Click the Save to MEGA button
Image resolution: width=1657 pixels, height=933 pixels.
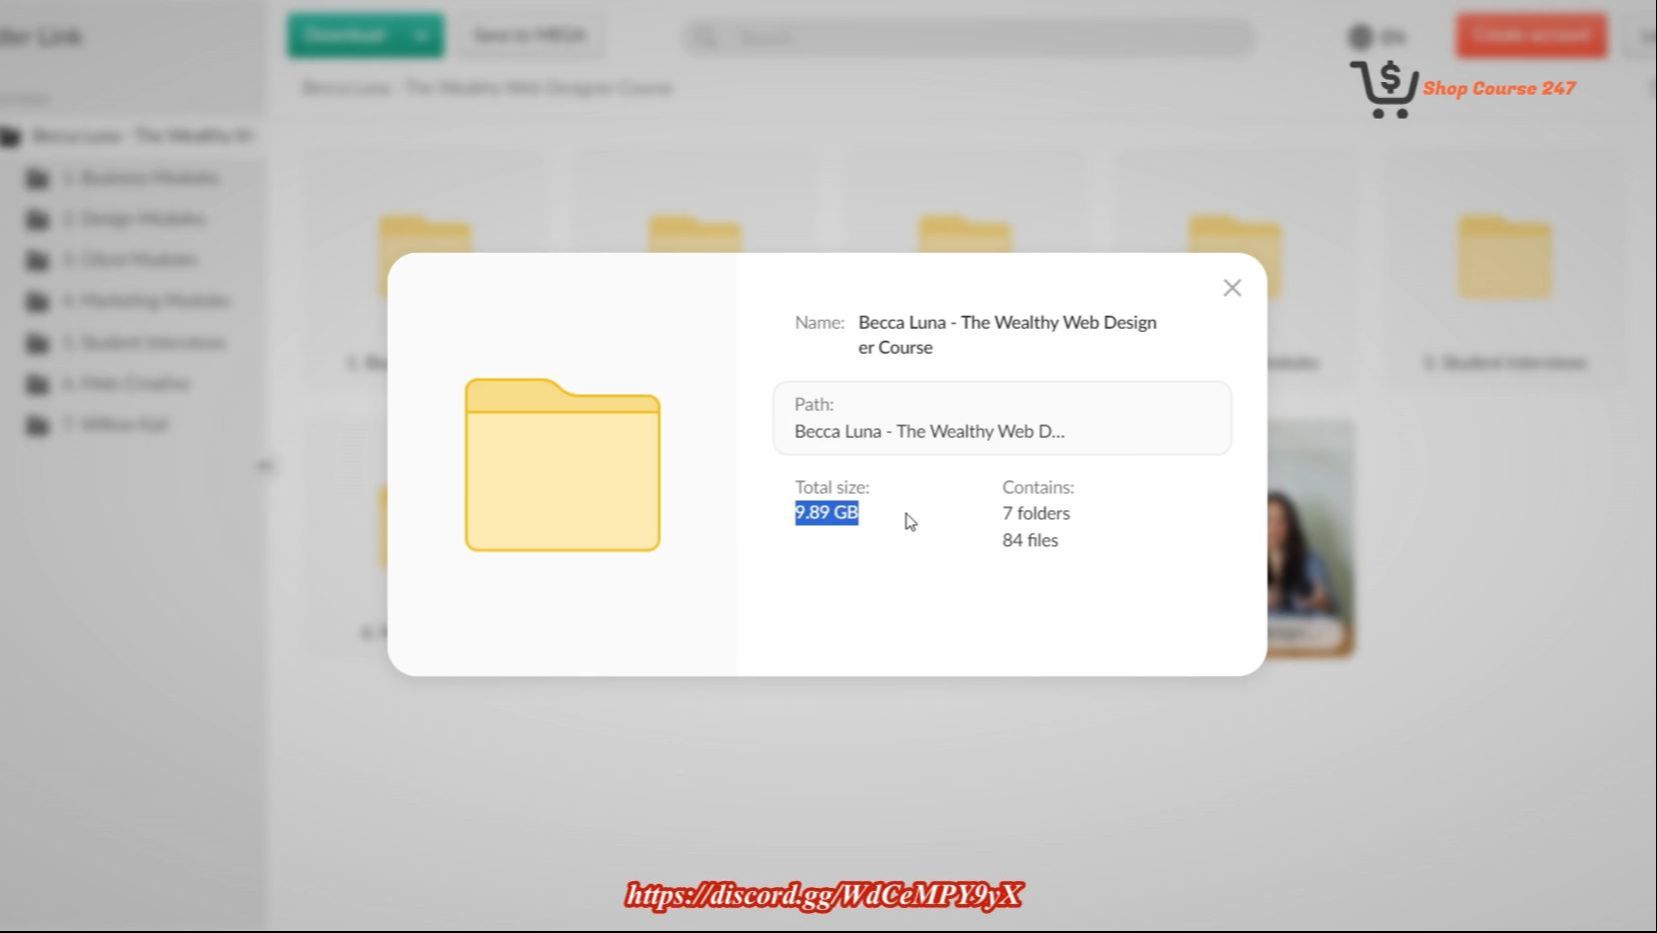pos(529,36)
